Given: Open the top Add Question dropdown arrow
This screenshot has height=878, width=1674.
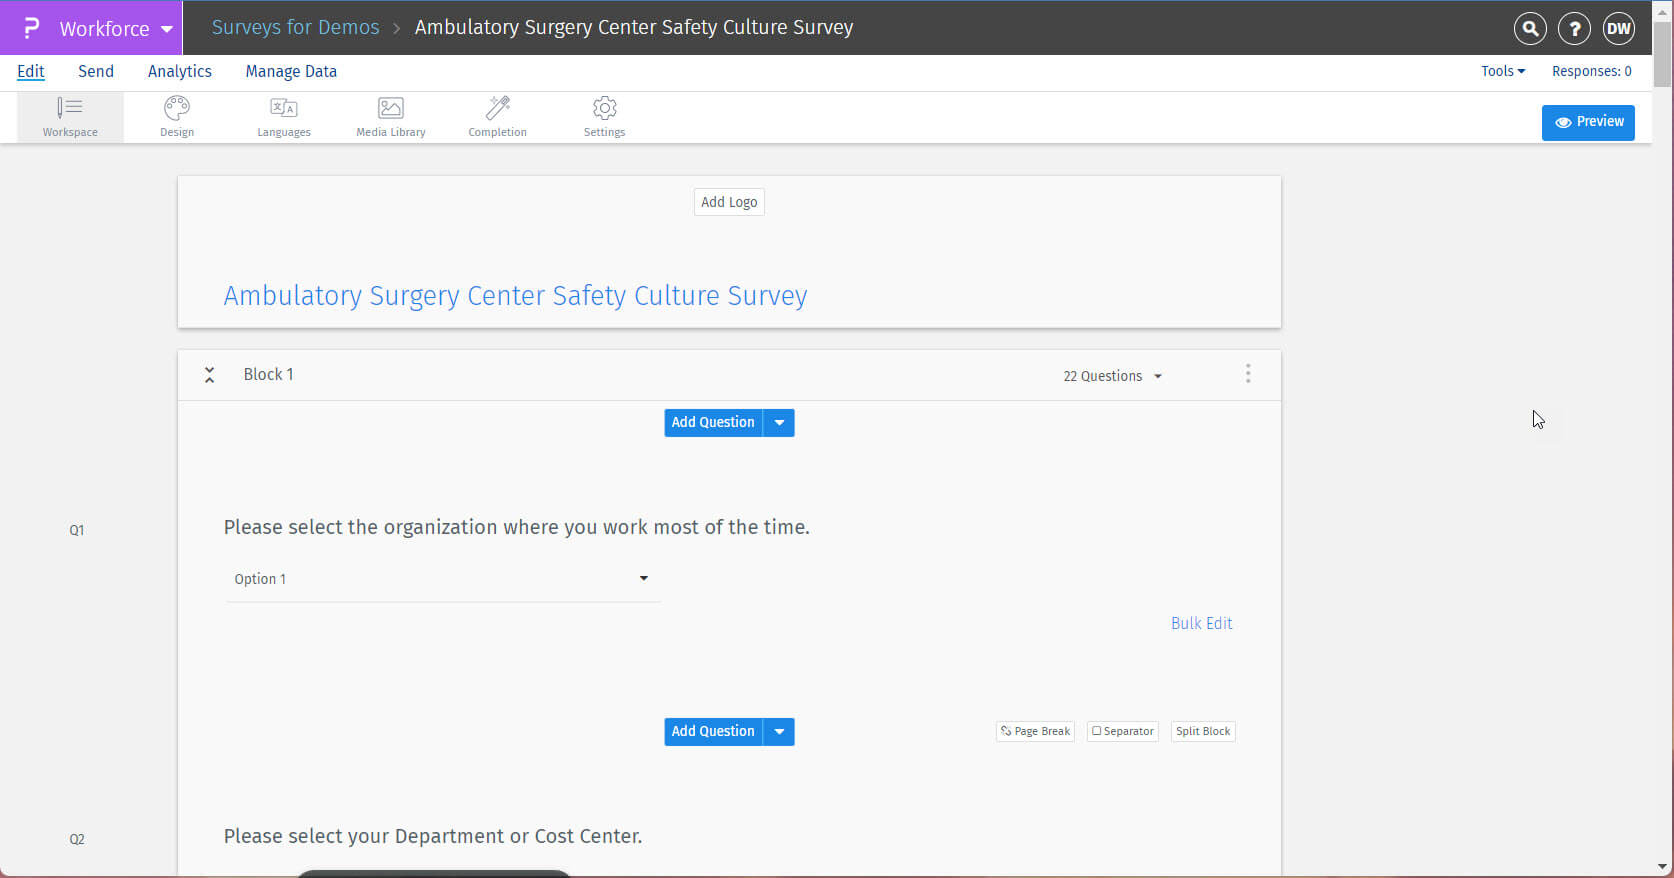Looking at the screenshot, I should tap(779, 423).
